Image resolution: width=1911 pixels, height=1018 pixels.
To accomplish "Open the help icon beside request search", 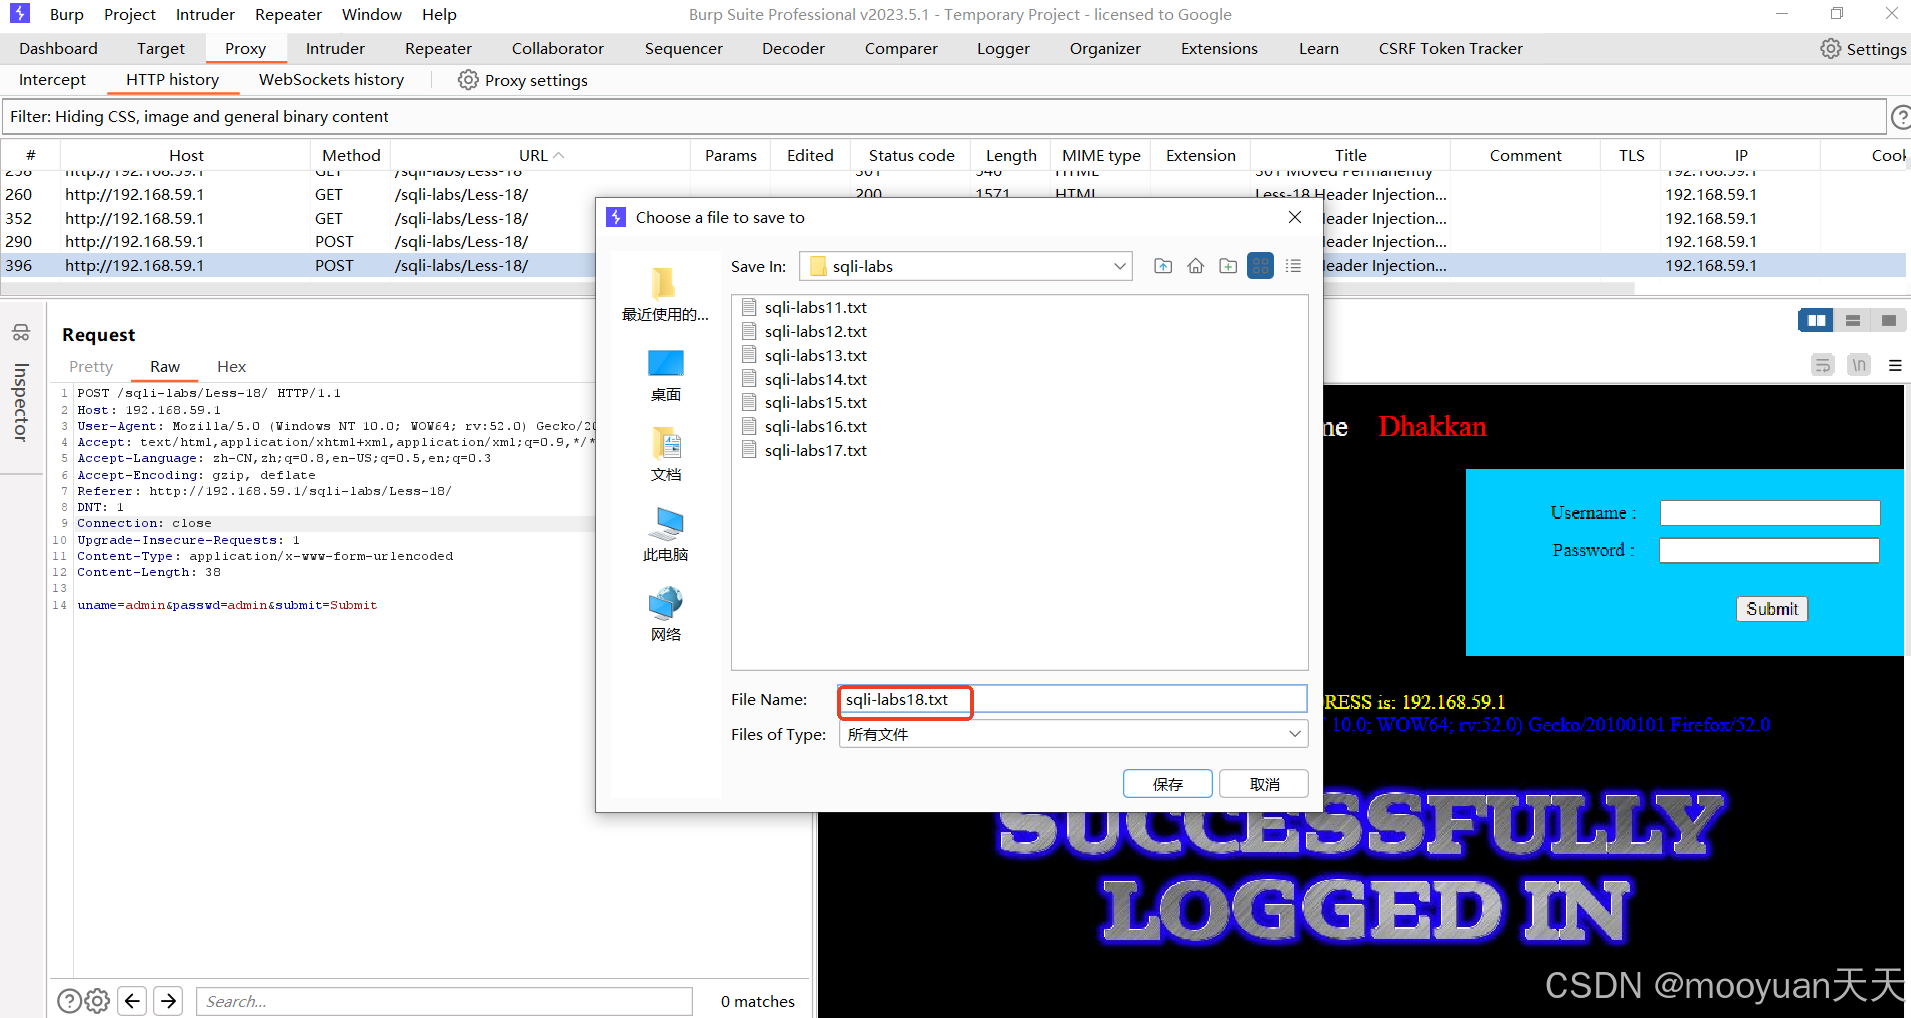I will [69, 1001].
